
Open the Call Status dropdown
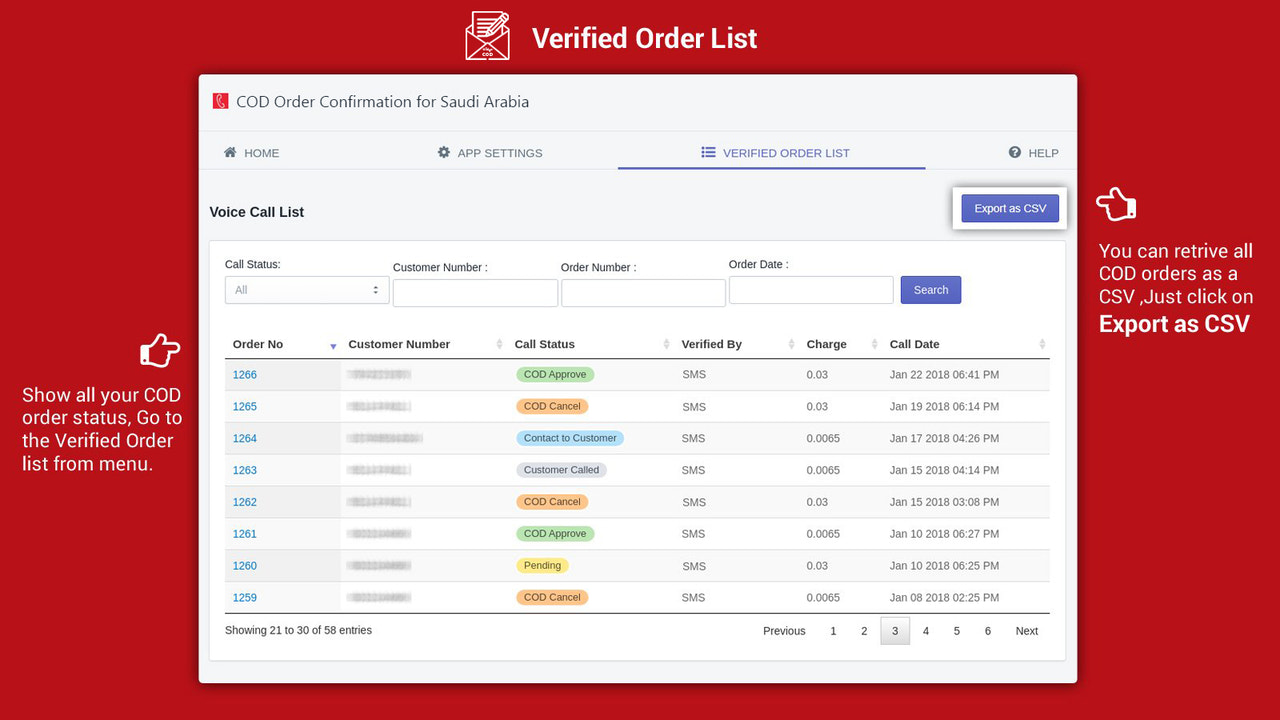coord(306,289)
